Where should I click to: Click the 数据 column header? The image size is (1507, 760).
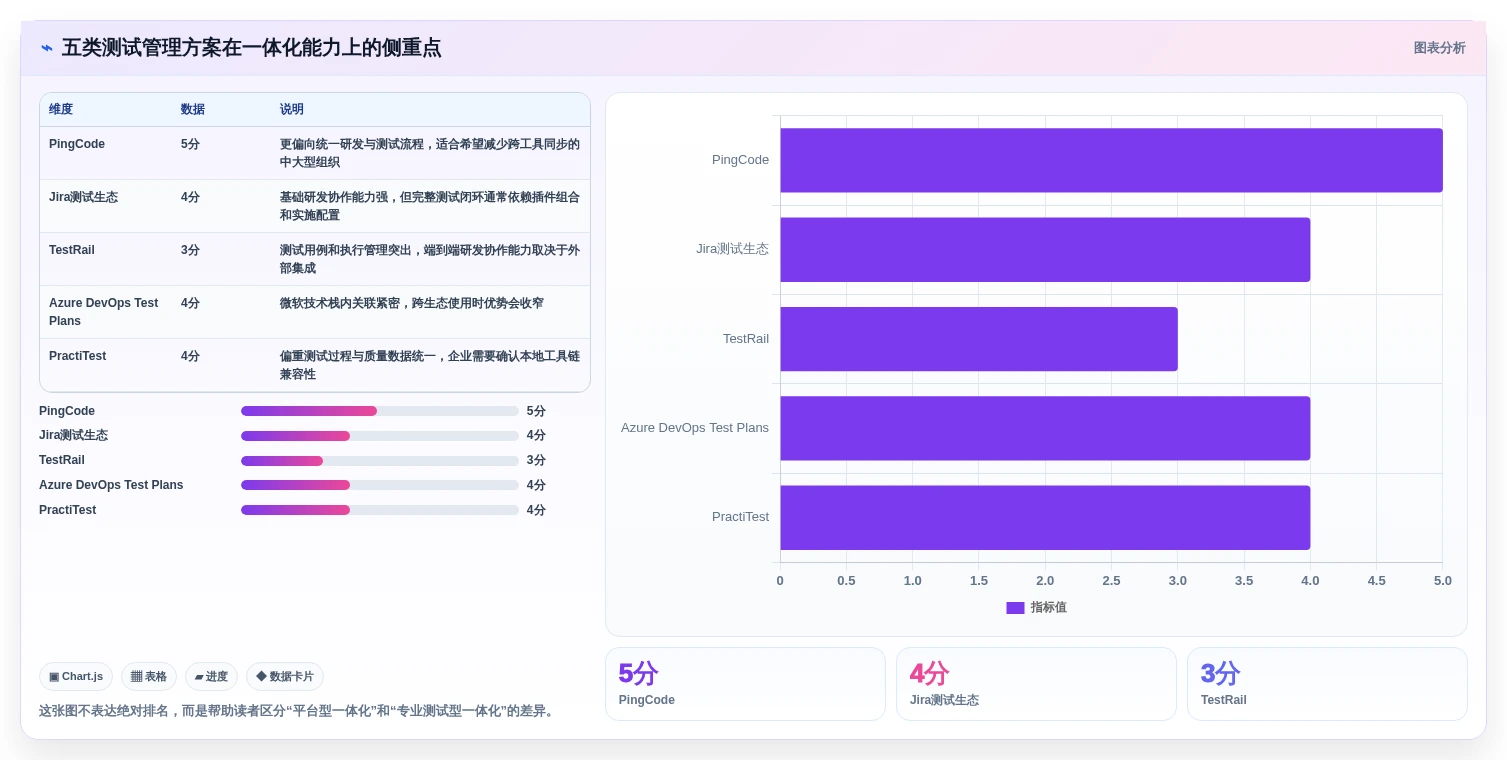pyautogui.click(x=193, y=109)
